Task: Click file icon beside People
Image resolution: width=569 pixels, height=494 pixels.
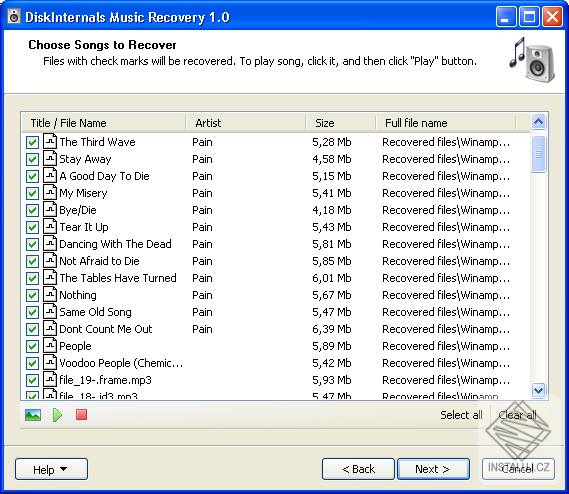Action: (x=50, y=346)
